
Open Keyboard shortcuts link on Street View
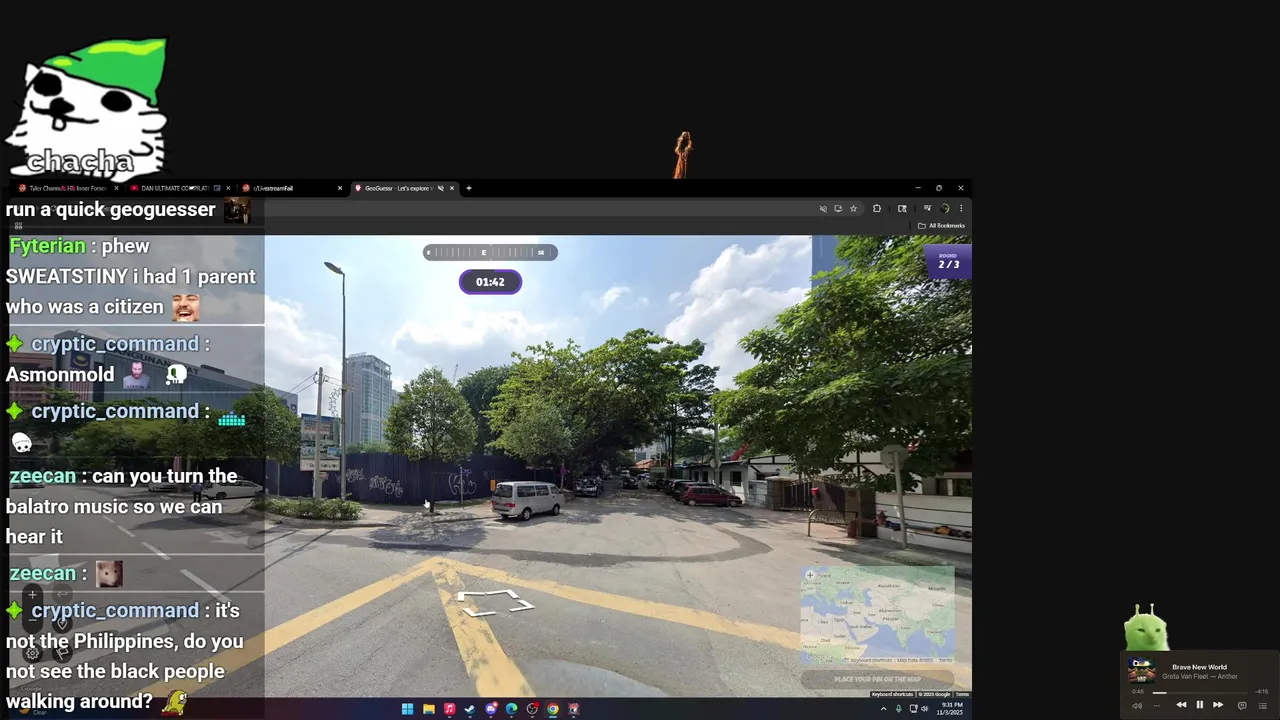click(892, 694)
